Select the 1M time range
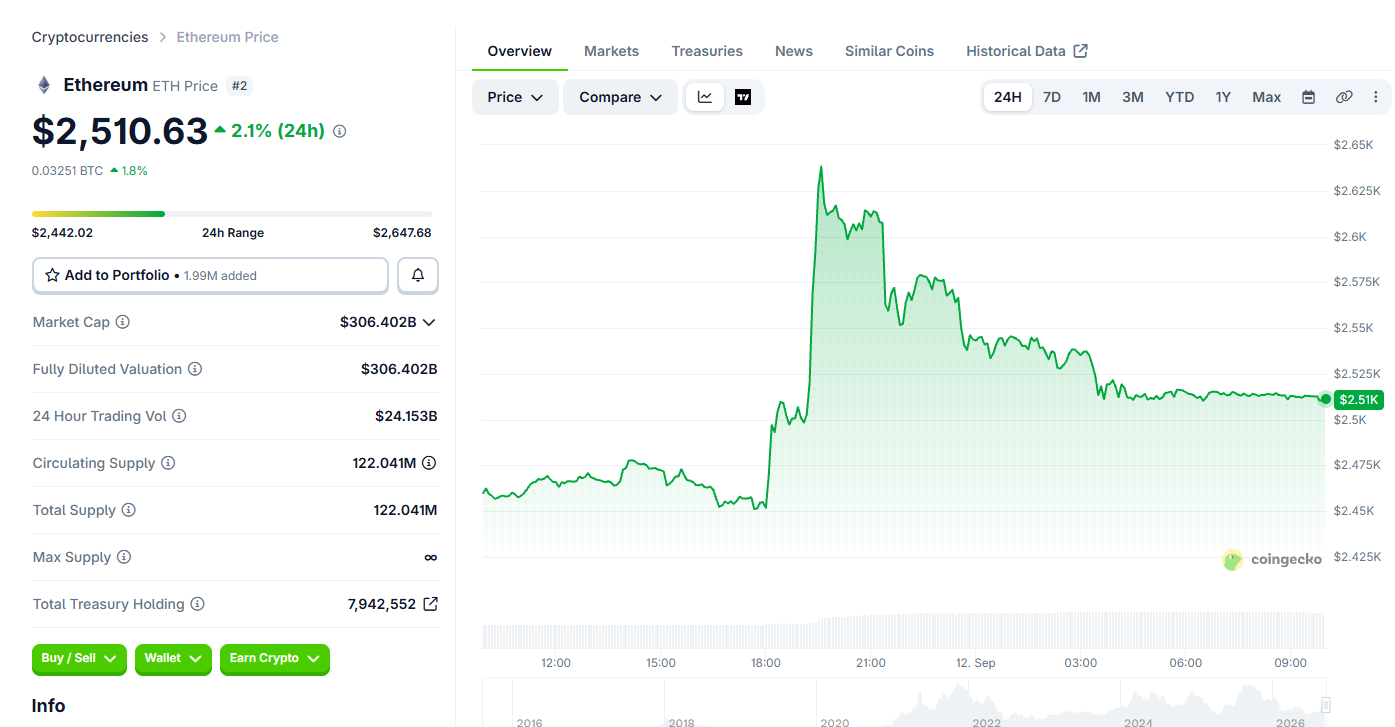This screenshot has height=727, width=1395. (x=1091, y=97)
